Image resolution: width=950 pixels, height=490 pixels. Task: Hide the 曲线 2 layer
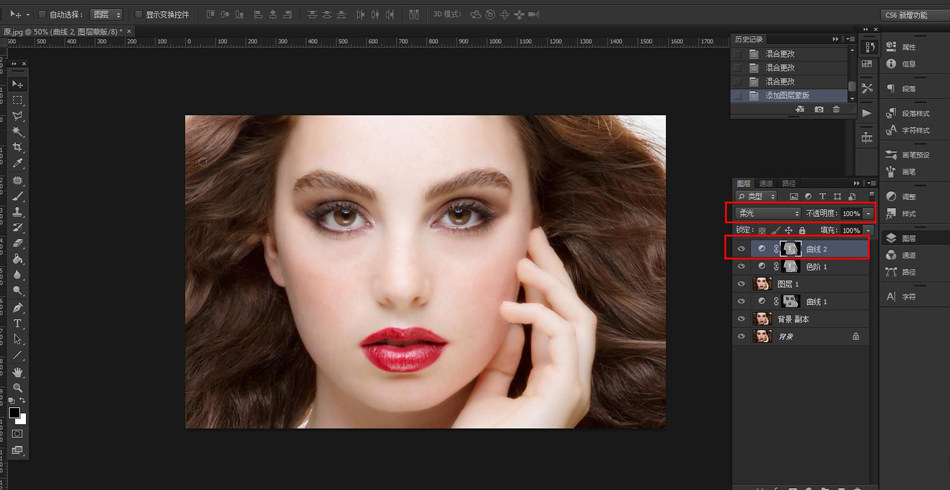pyautogui.click(x=741, y=249)
